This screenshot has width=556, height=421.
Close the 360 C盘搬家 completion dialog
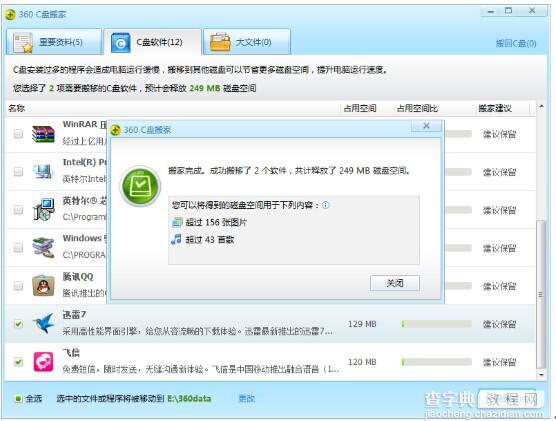pos(427,126)
